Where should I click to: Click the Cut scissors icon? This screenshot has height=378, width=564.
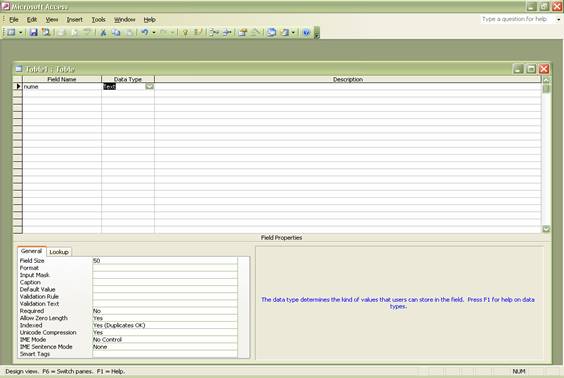click(x=103, y=33)
